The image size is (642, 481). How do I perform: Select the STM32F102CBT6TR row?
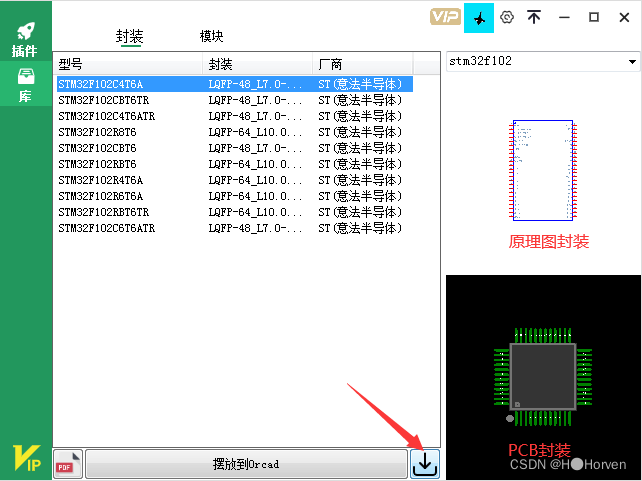pyautogui.click(x=235, y=100)
